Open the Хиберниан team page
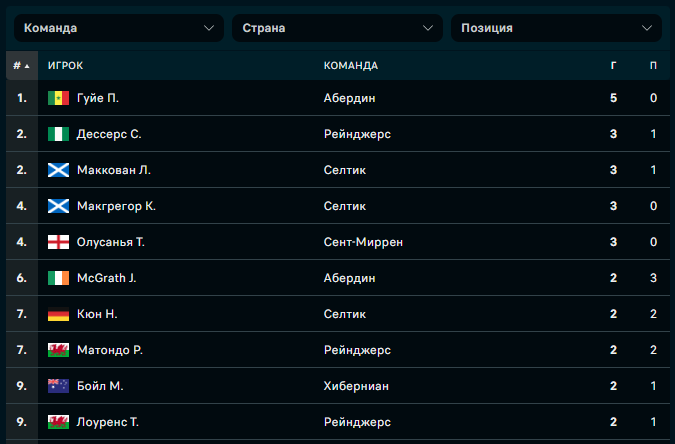Image resolution: width=675 pixels, height=444 pixels. click(356, 386)
